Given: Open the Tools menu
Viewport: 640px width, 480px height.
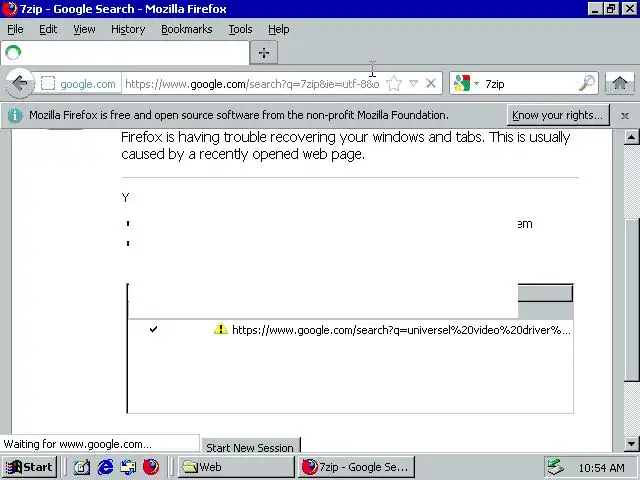Looking at the screenshot, I should point(240,29).
